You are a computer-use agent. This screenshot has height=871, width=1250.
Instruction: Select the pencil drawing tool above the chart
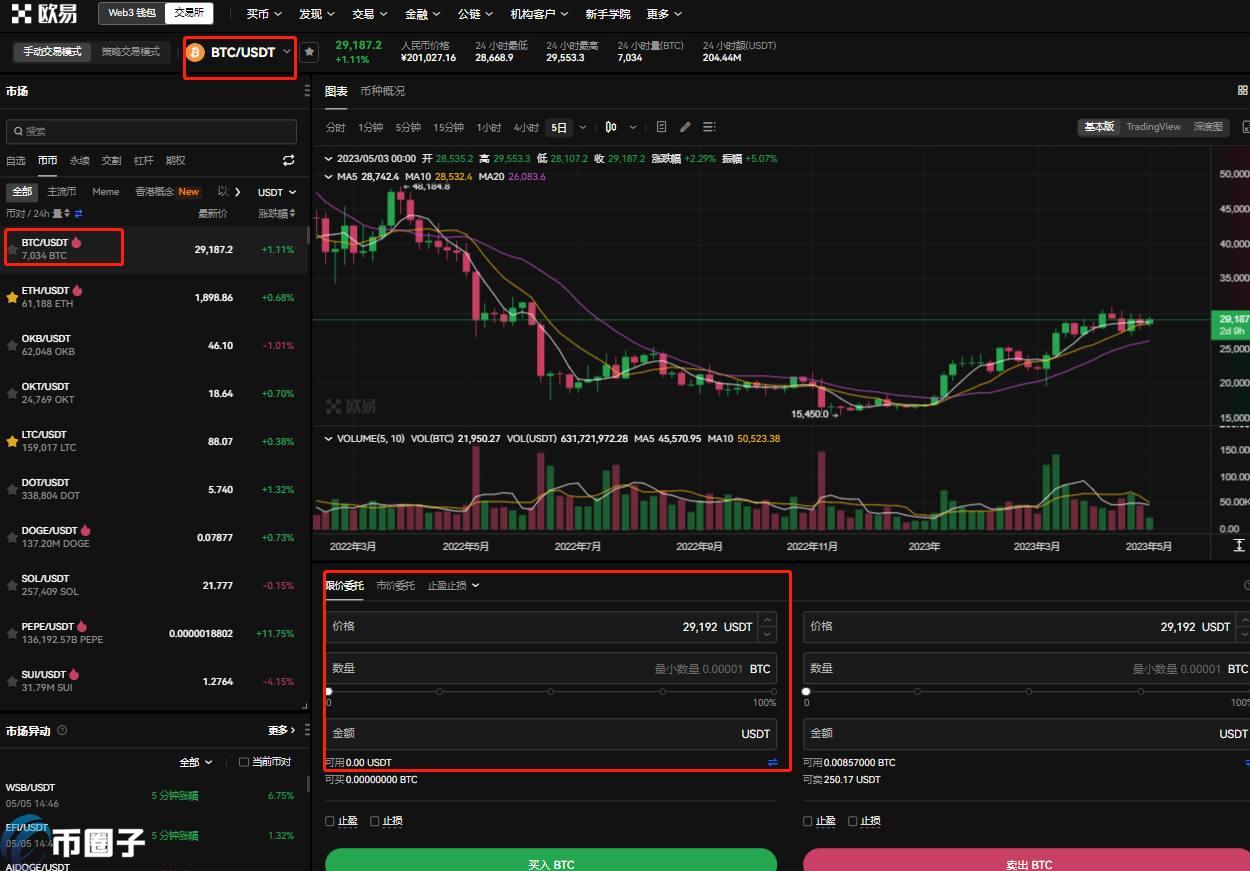(x=685, y=127)
